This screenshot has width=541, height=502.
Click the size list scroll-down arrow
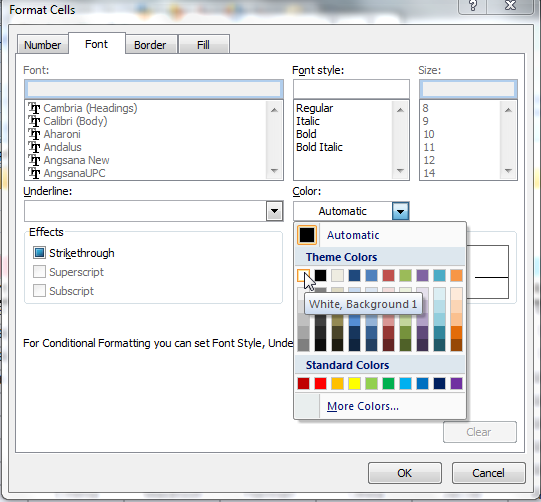(x=508, y=170)
